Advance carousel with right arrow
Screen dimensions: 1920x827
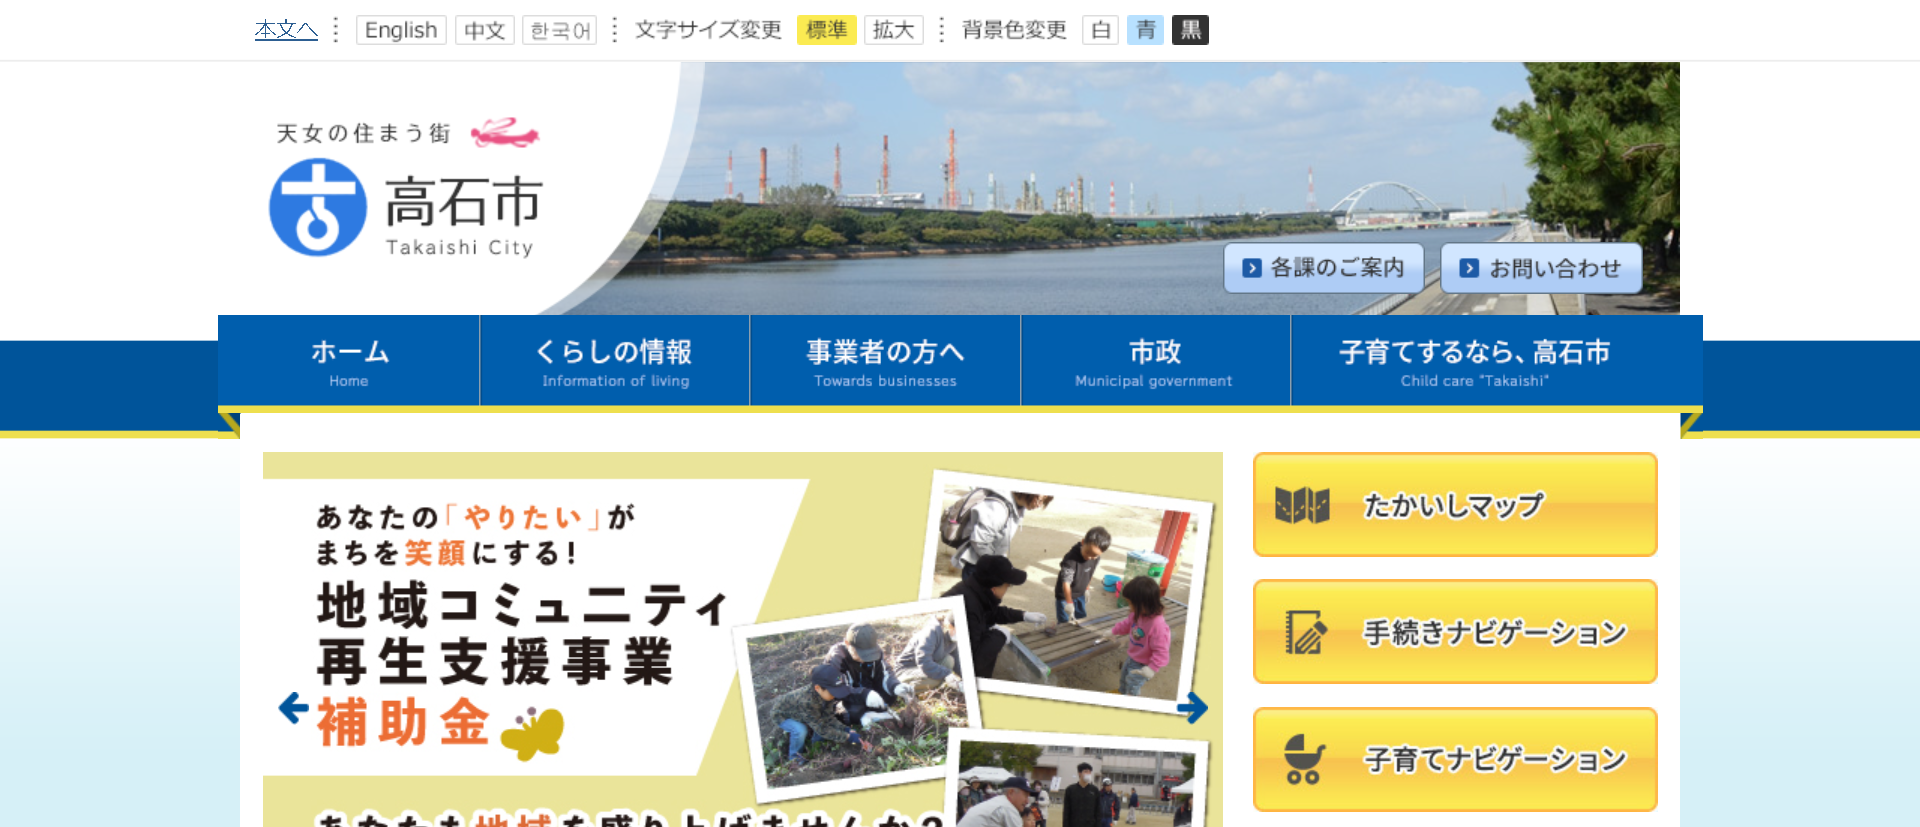coord(1192,708)
